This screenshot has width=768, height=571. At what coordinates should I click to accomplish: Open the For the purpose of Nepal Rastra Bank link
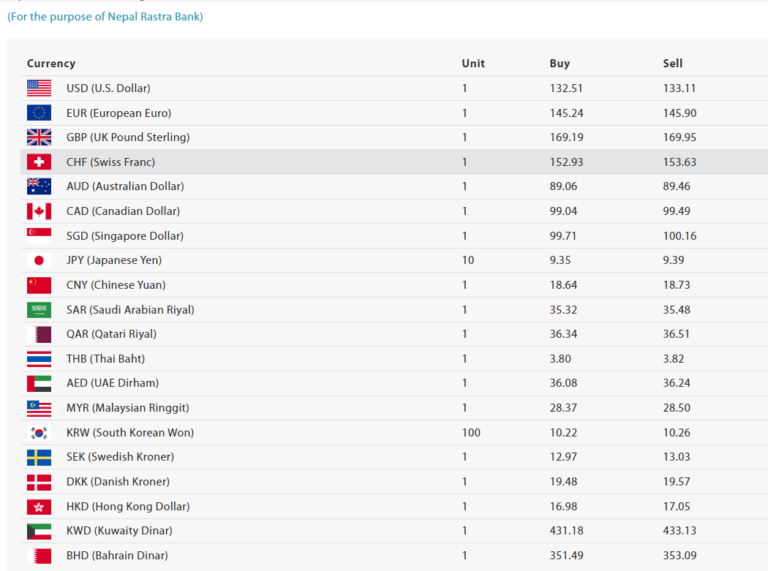coord(105,17)
